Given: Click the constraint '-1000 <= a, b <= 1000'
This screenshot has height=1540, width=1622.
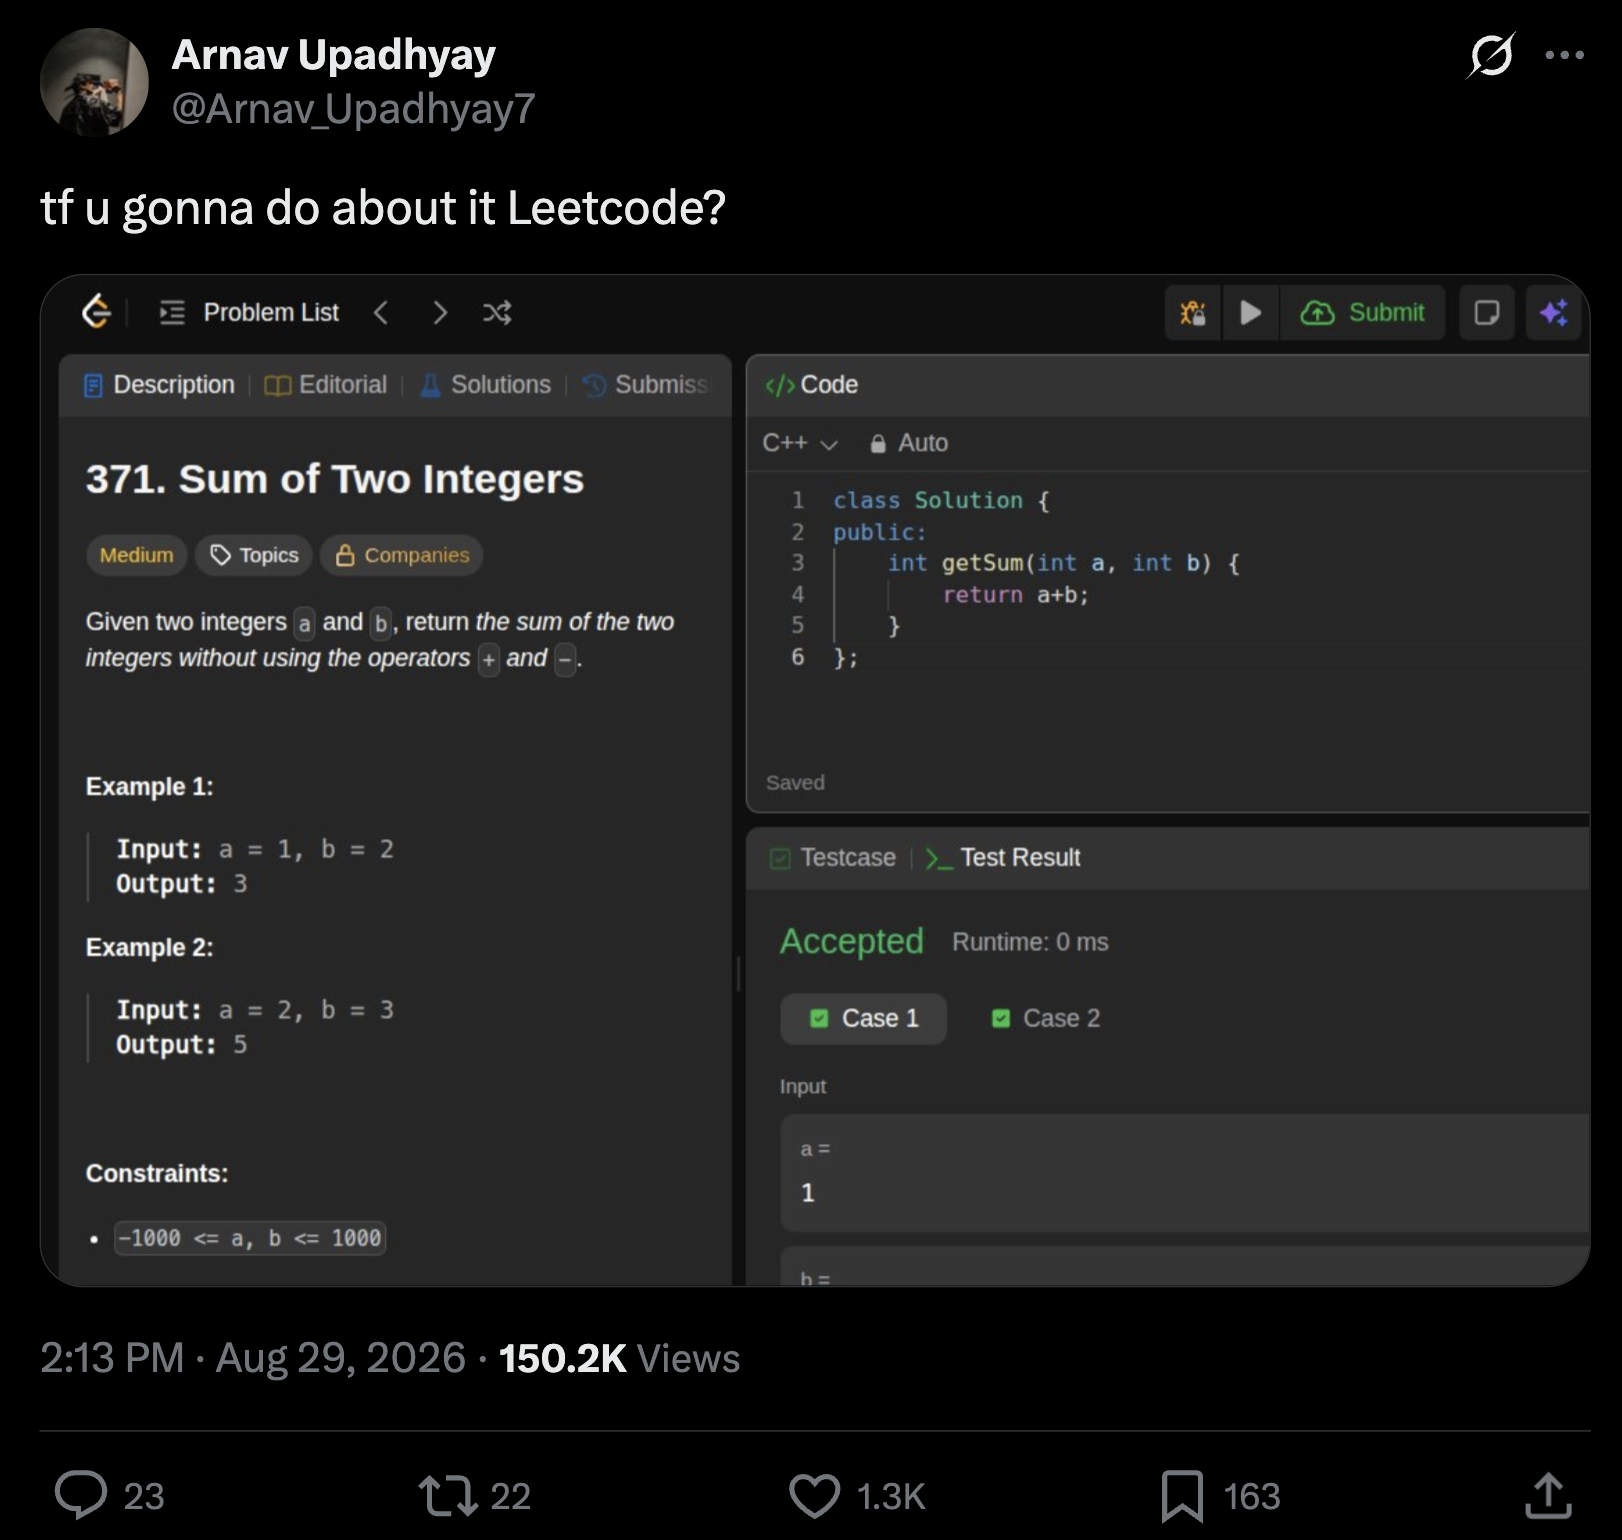Looking at the screenshot, I should pos(250,1238).
